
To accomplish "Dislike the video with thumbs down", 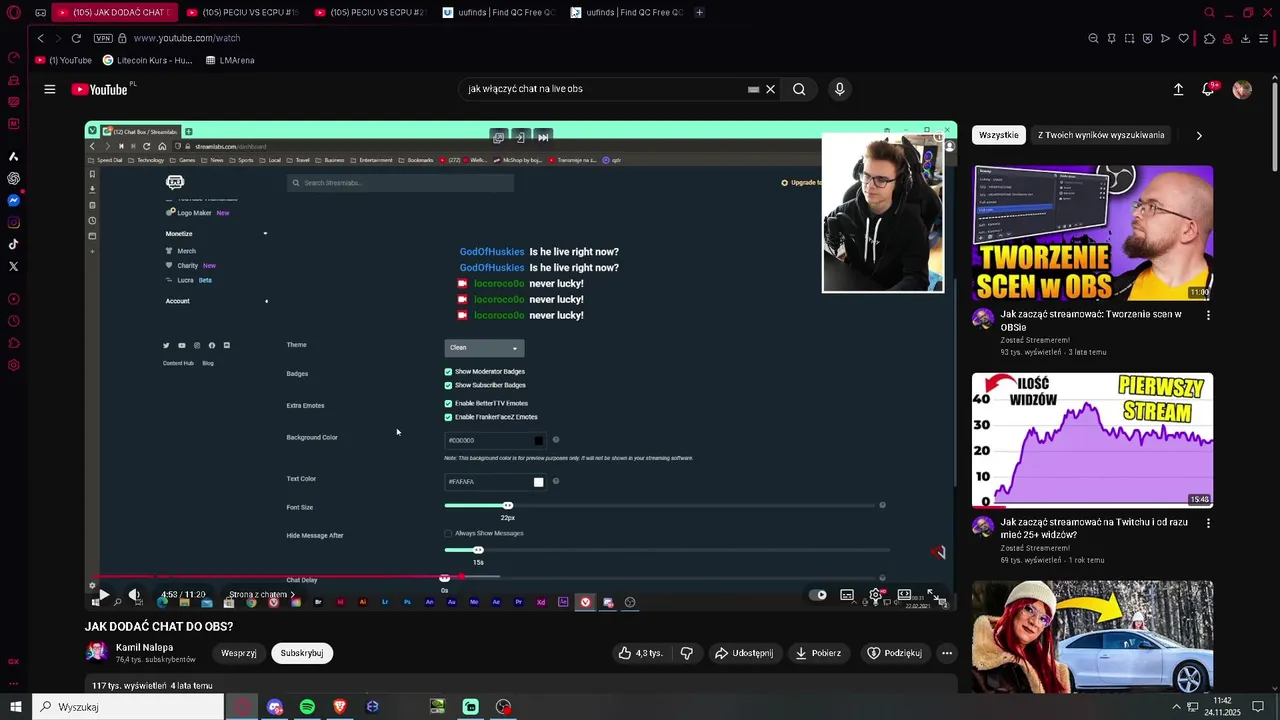I will coord(687,653).
